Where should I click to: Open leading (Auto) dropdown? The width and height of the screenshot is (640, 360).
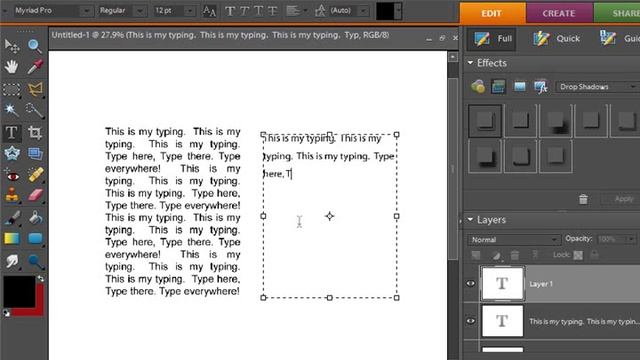pos(362,11)
